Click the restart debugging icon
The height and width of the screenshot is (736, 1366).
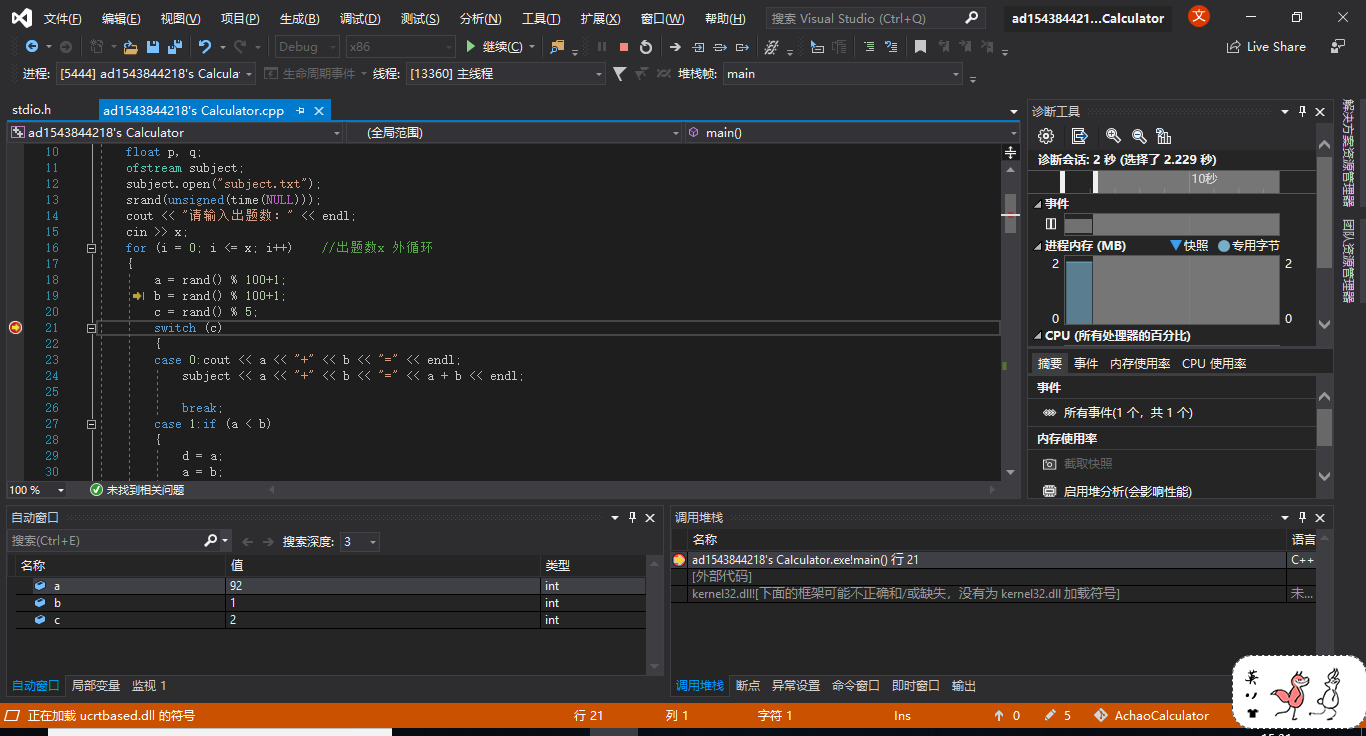click(646, 47)
